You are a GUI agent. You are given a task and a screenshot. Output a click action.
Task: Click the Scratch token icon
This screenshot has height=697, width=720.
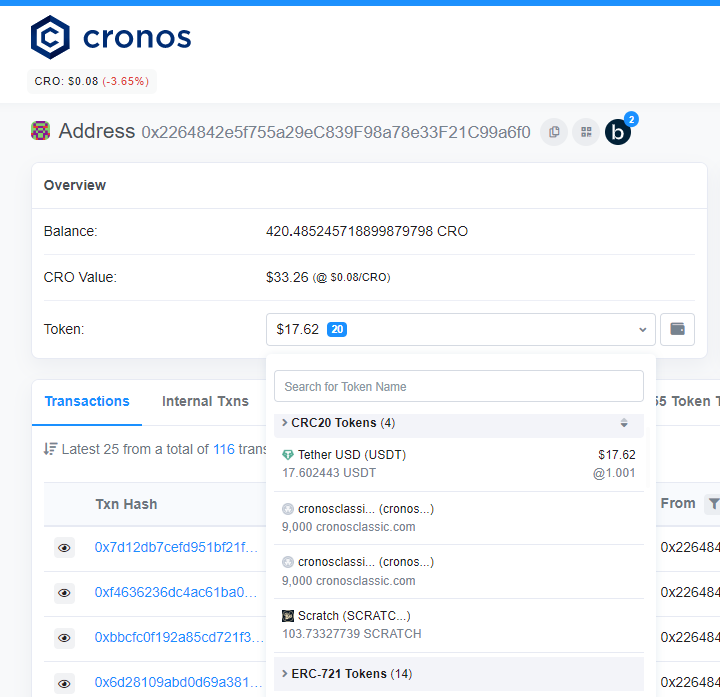[288, 616]
